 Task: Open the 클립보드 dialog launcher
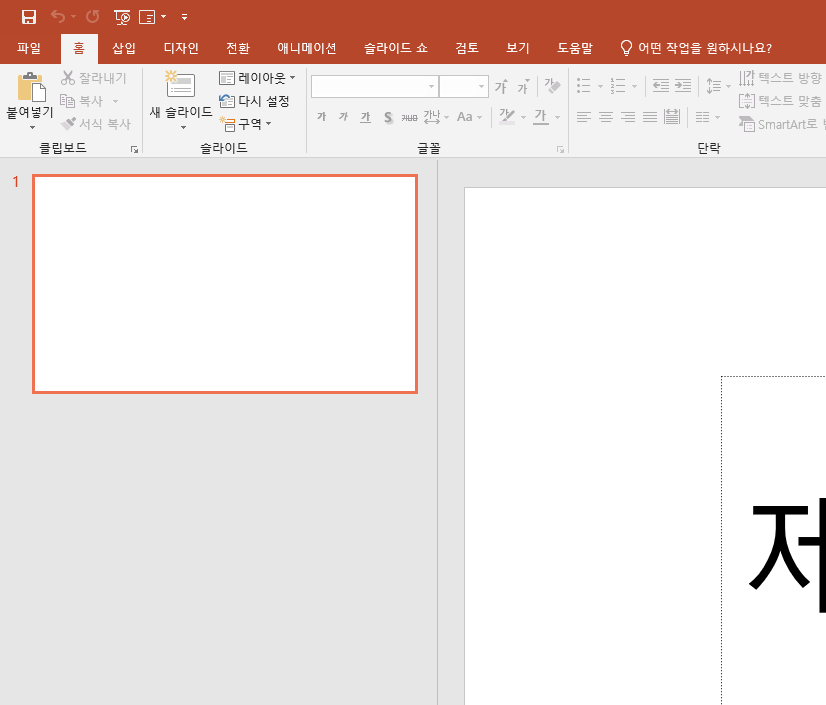coord(134,150)
